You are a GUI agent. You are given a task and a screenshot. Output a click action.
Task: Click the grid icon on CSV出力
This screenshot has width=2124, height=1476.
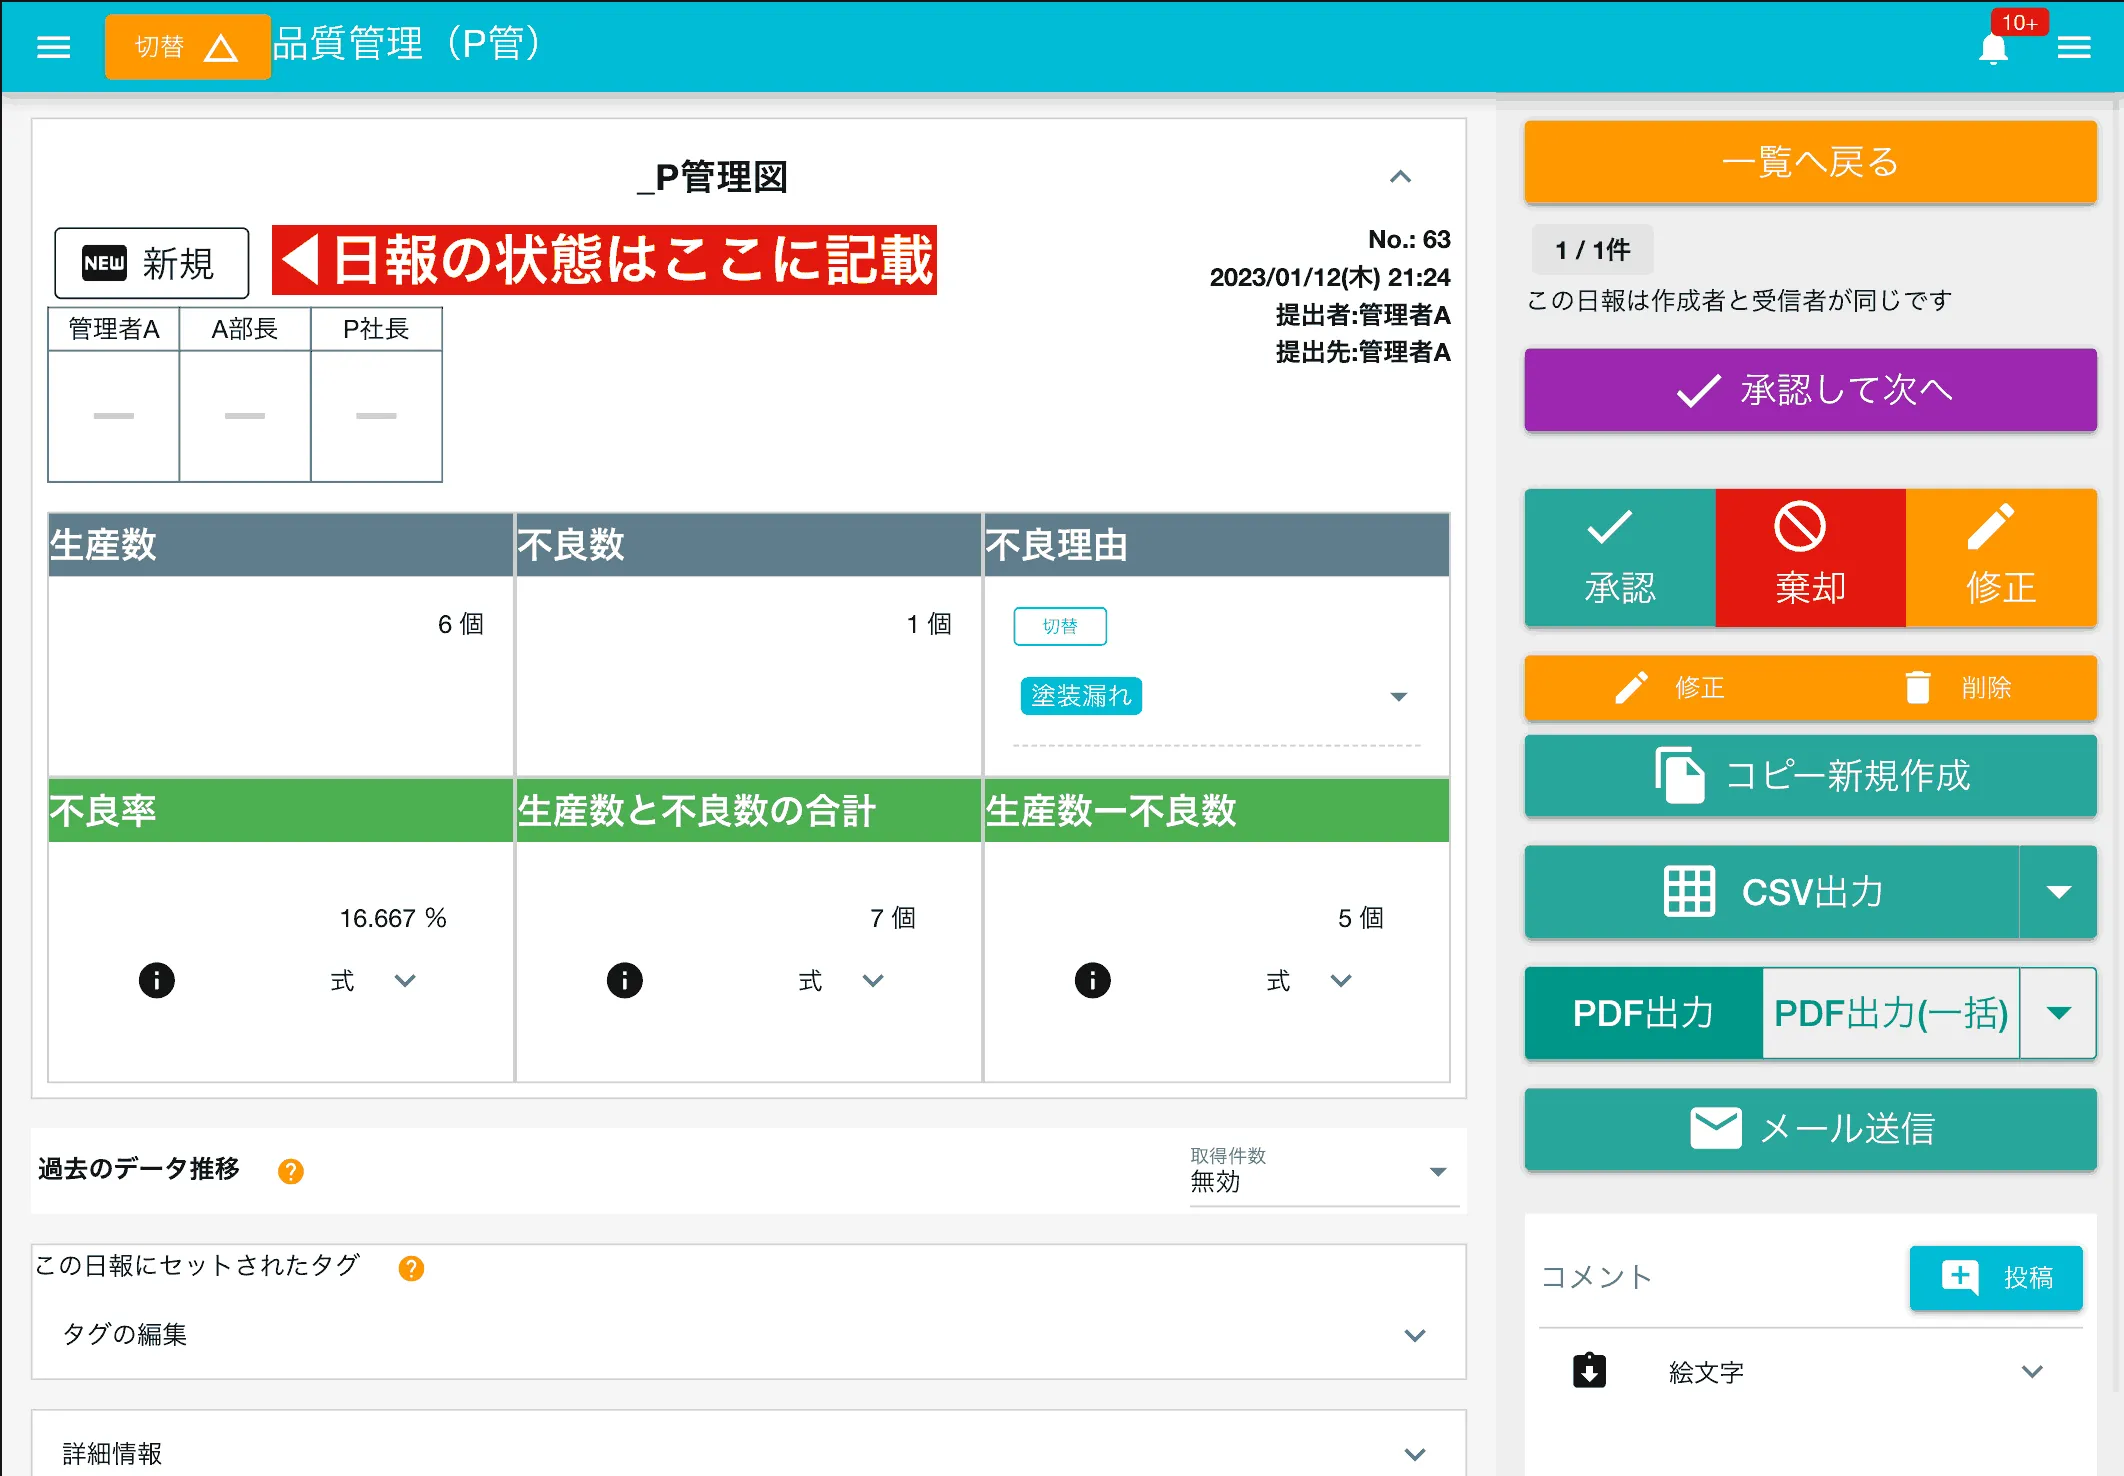coord(1689,893)
